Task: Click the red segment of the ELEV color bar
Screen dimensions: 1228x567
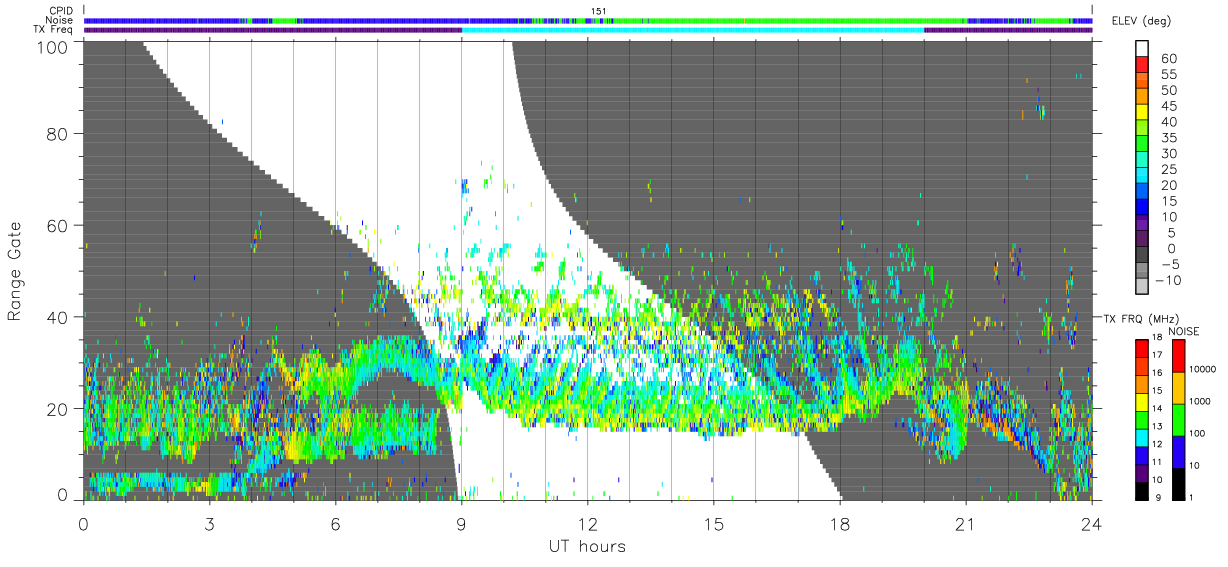Action: 1143,66
